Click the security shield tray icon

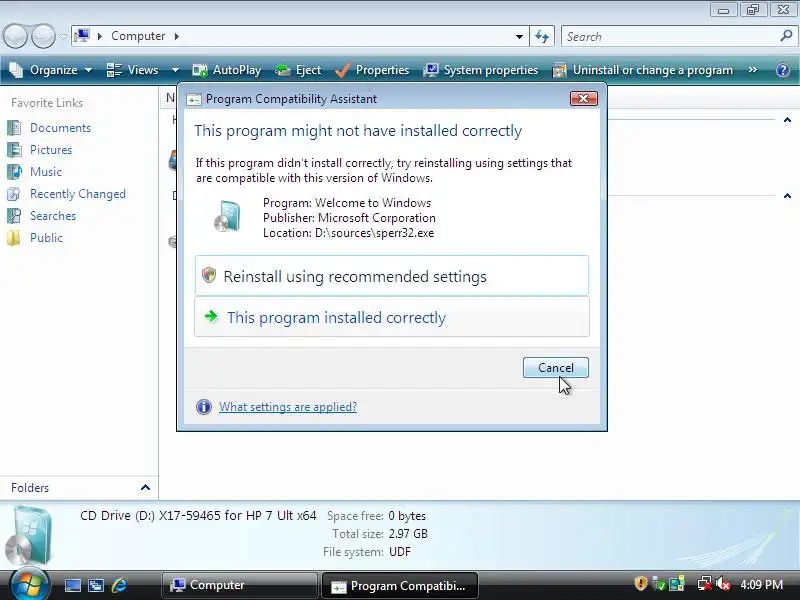(641, 583)
